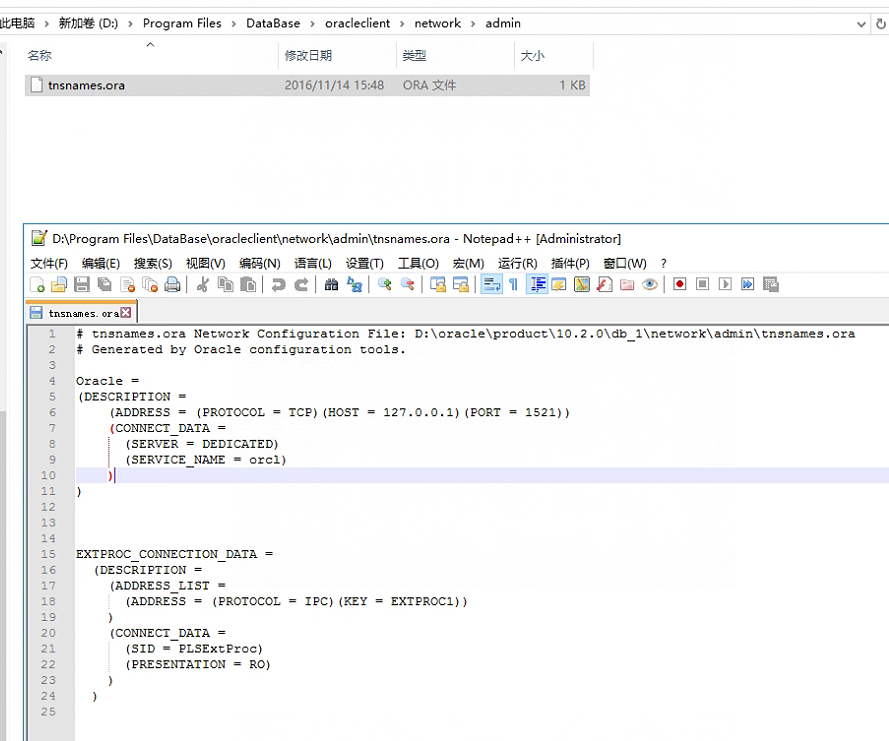Select line 10 in the line number margin

(x=48, y=475)
